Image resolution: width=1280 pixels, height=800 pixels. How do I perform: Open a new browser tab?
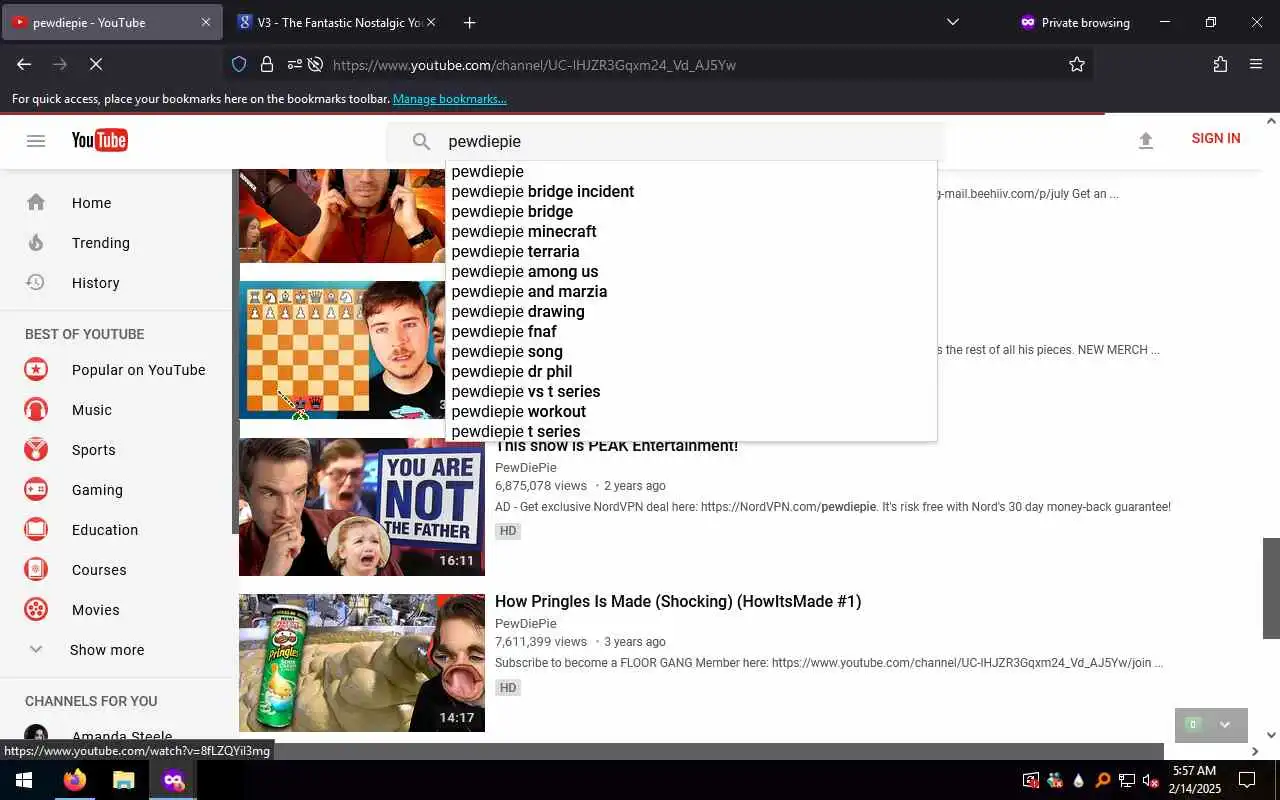click(470, 22)
